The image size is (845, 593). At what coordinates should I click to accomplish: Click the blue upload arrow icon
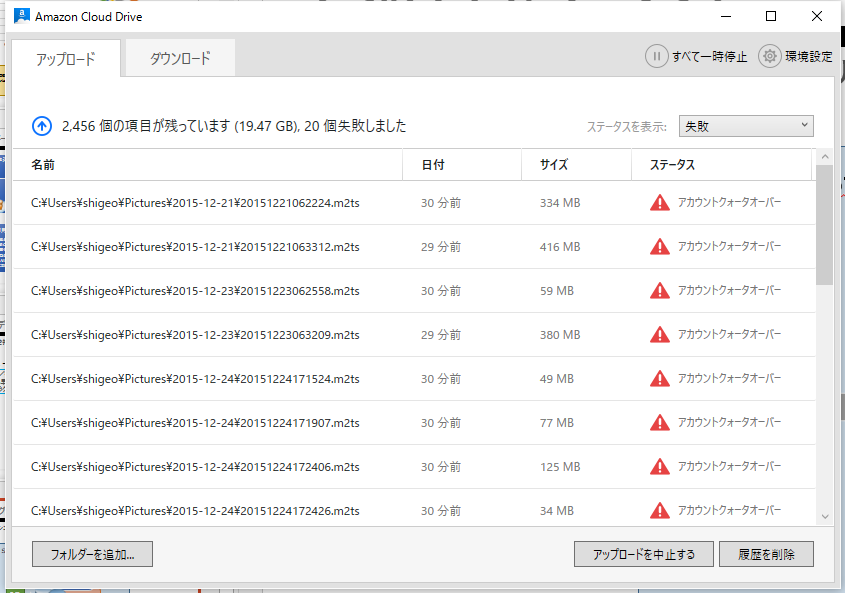point(42,126)
